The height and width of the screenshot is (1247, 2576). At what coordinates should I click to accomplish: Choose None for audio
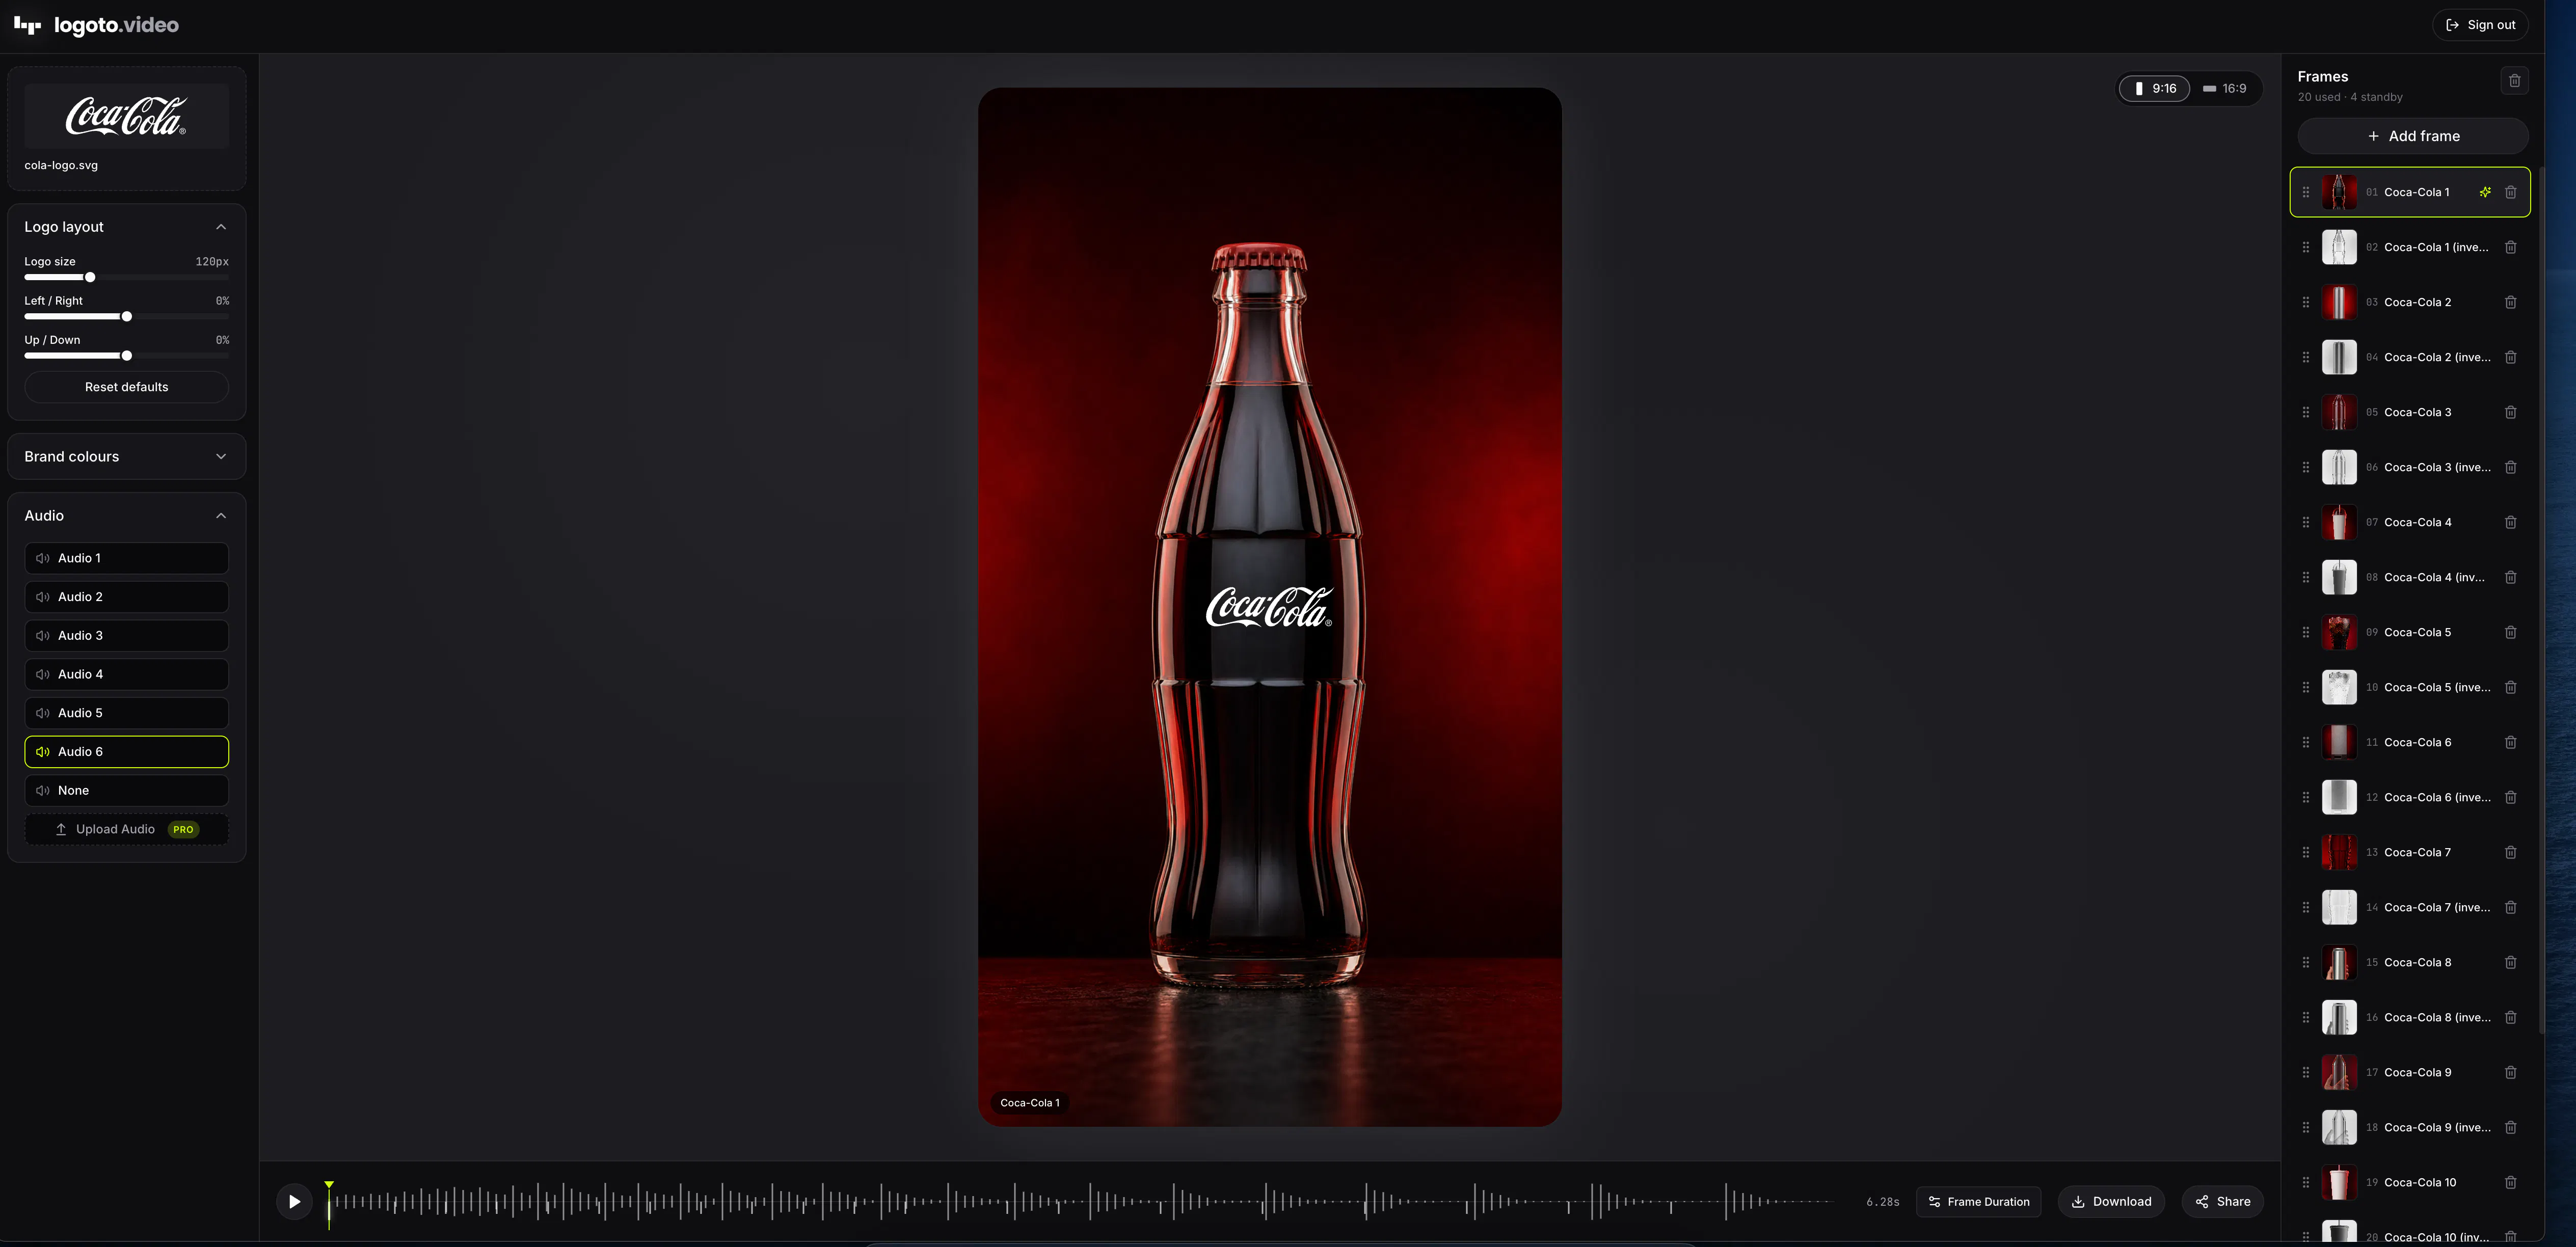click(x=126, y=791)
